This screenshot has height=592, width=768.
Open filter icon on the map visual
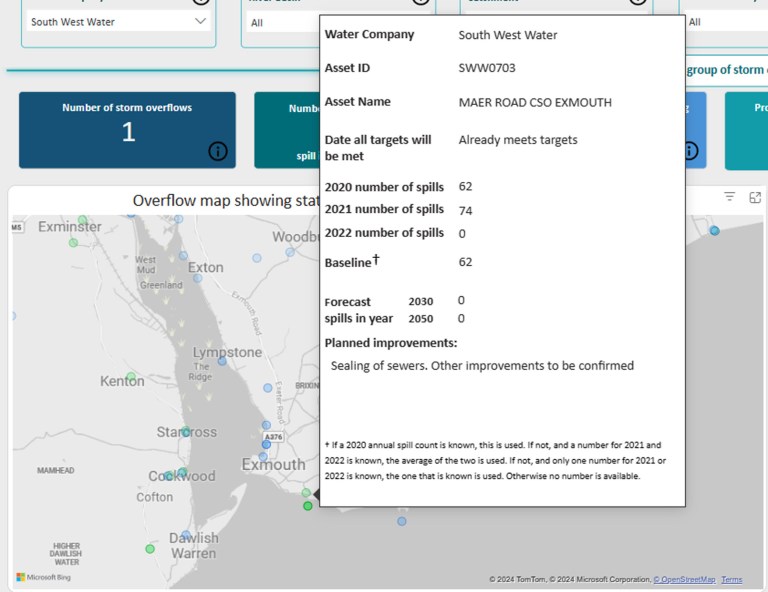730,197
